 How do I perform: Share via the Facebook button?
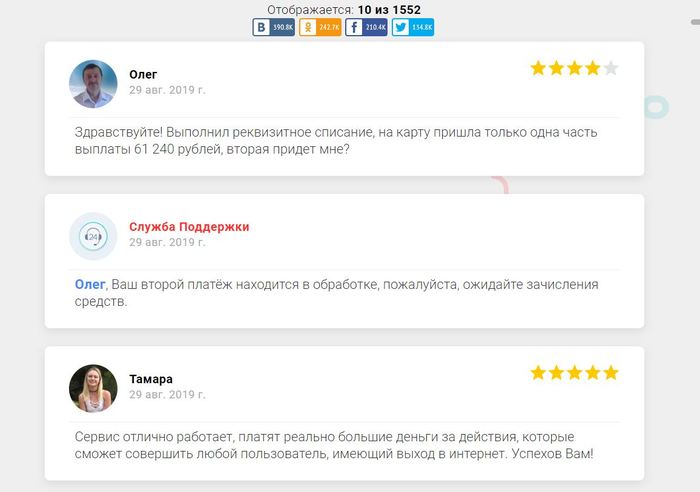click(x=366, y=27)
